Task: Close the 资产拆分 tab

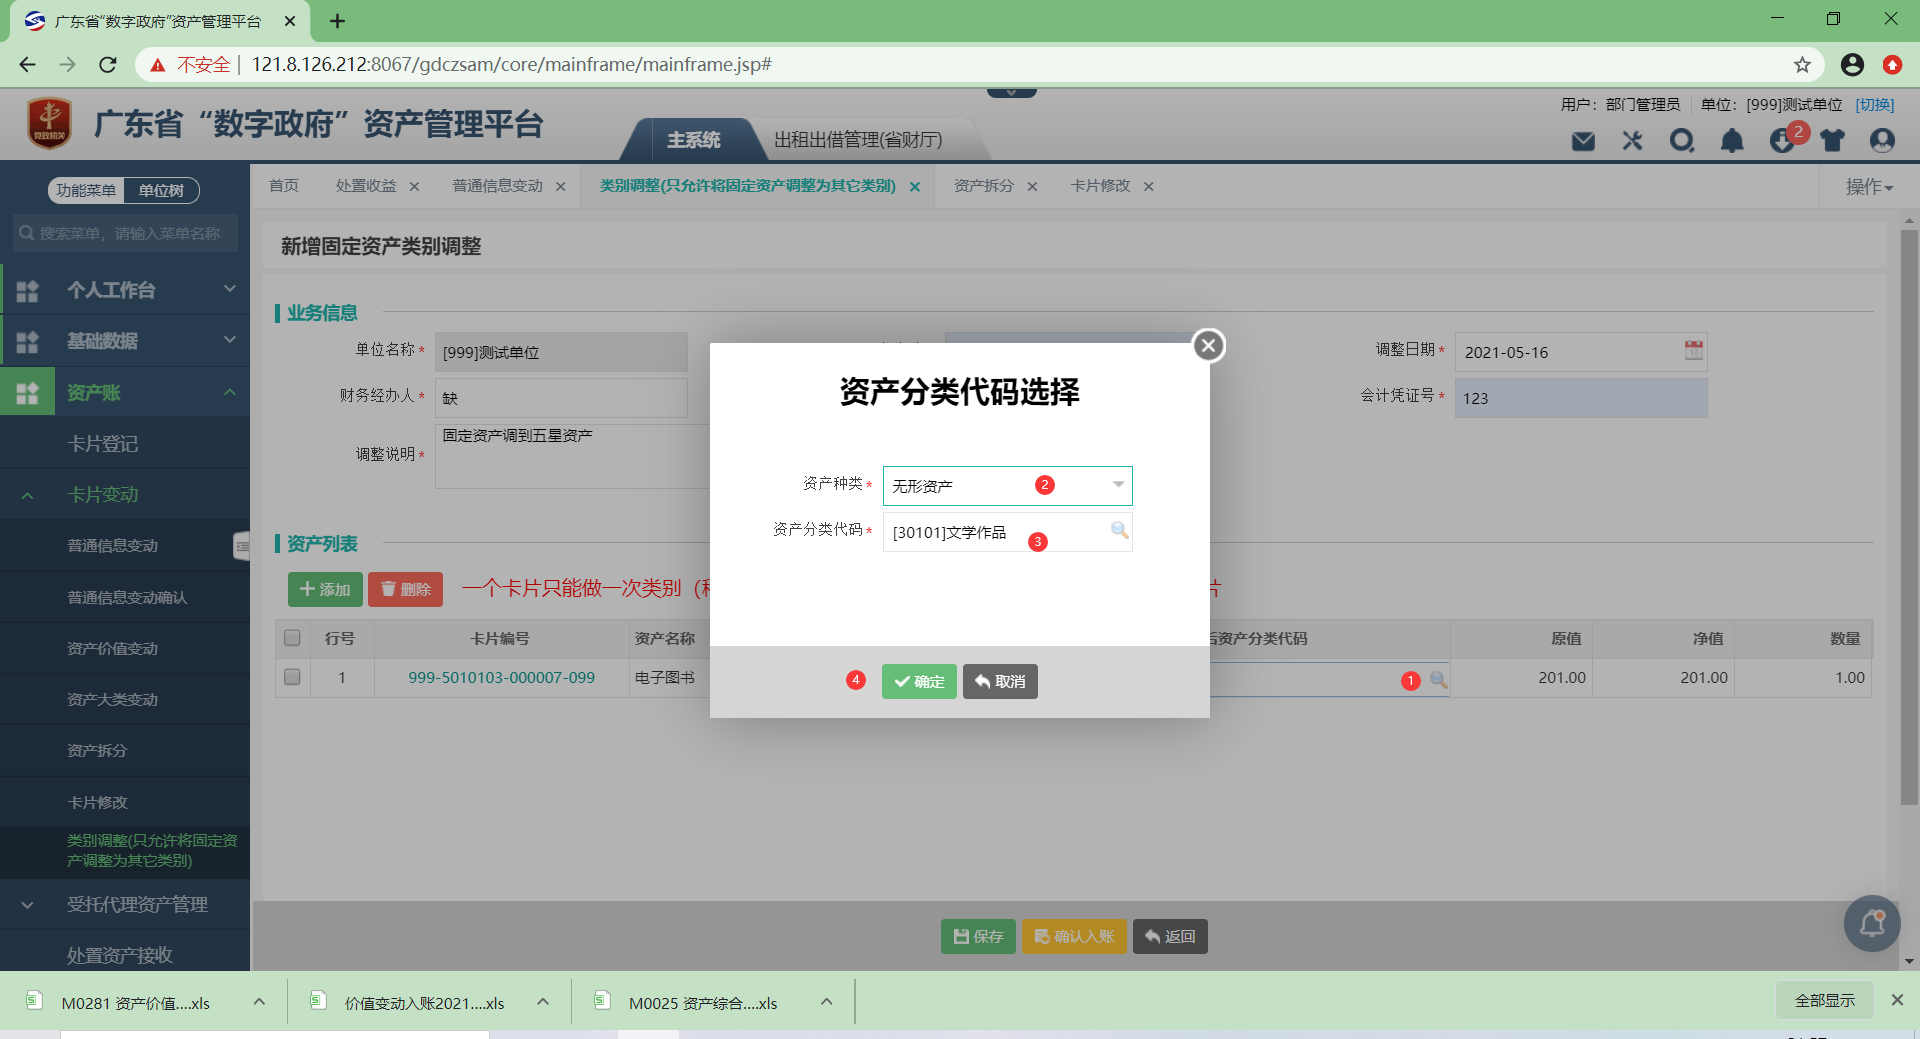Action: (1032, 187)
